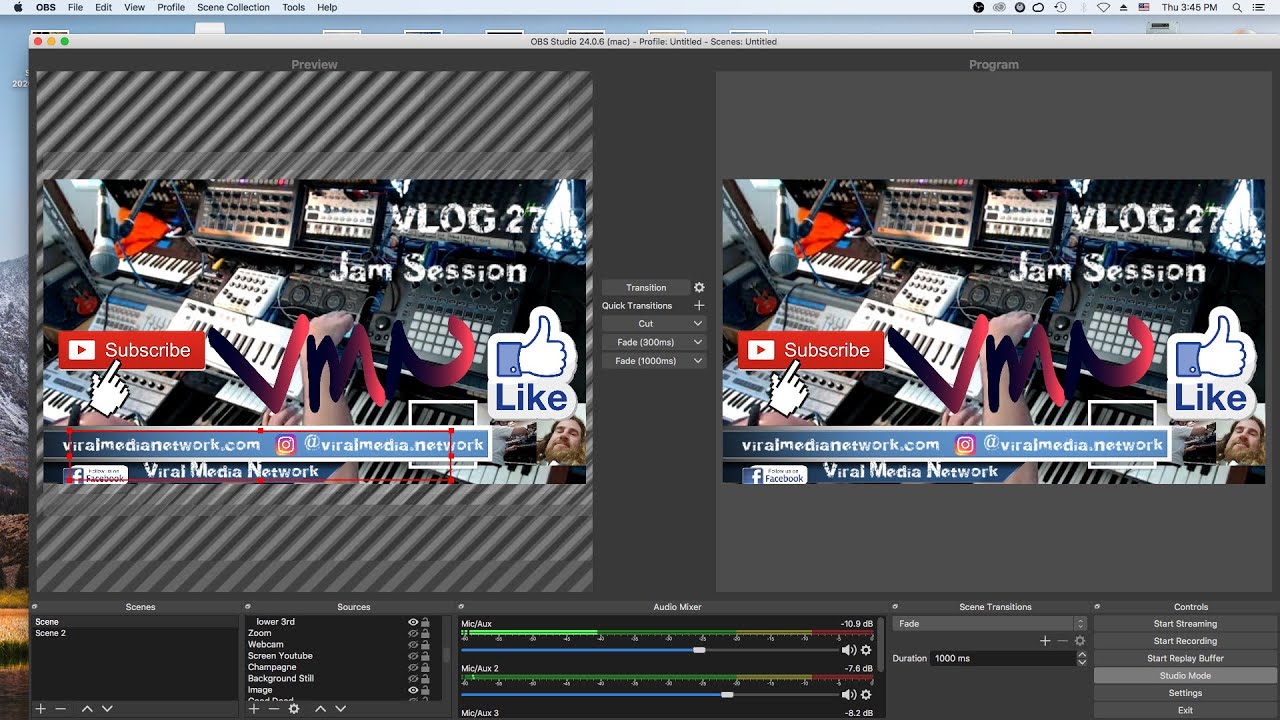The image size is (1280, 720).
Task: Remove the selected source with the minus icon
Action: tap(273, 708)
